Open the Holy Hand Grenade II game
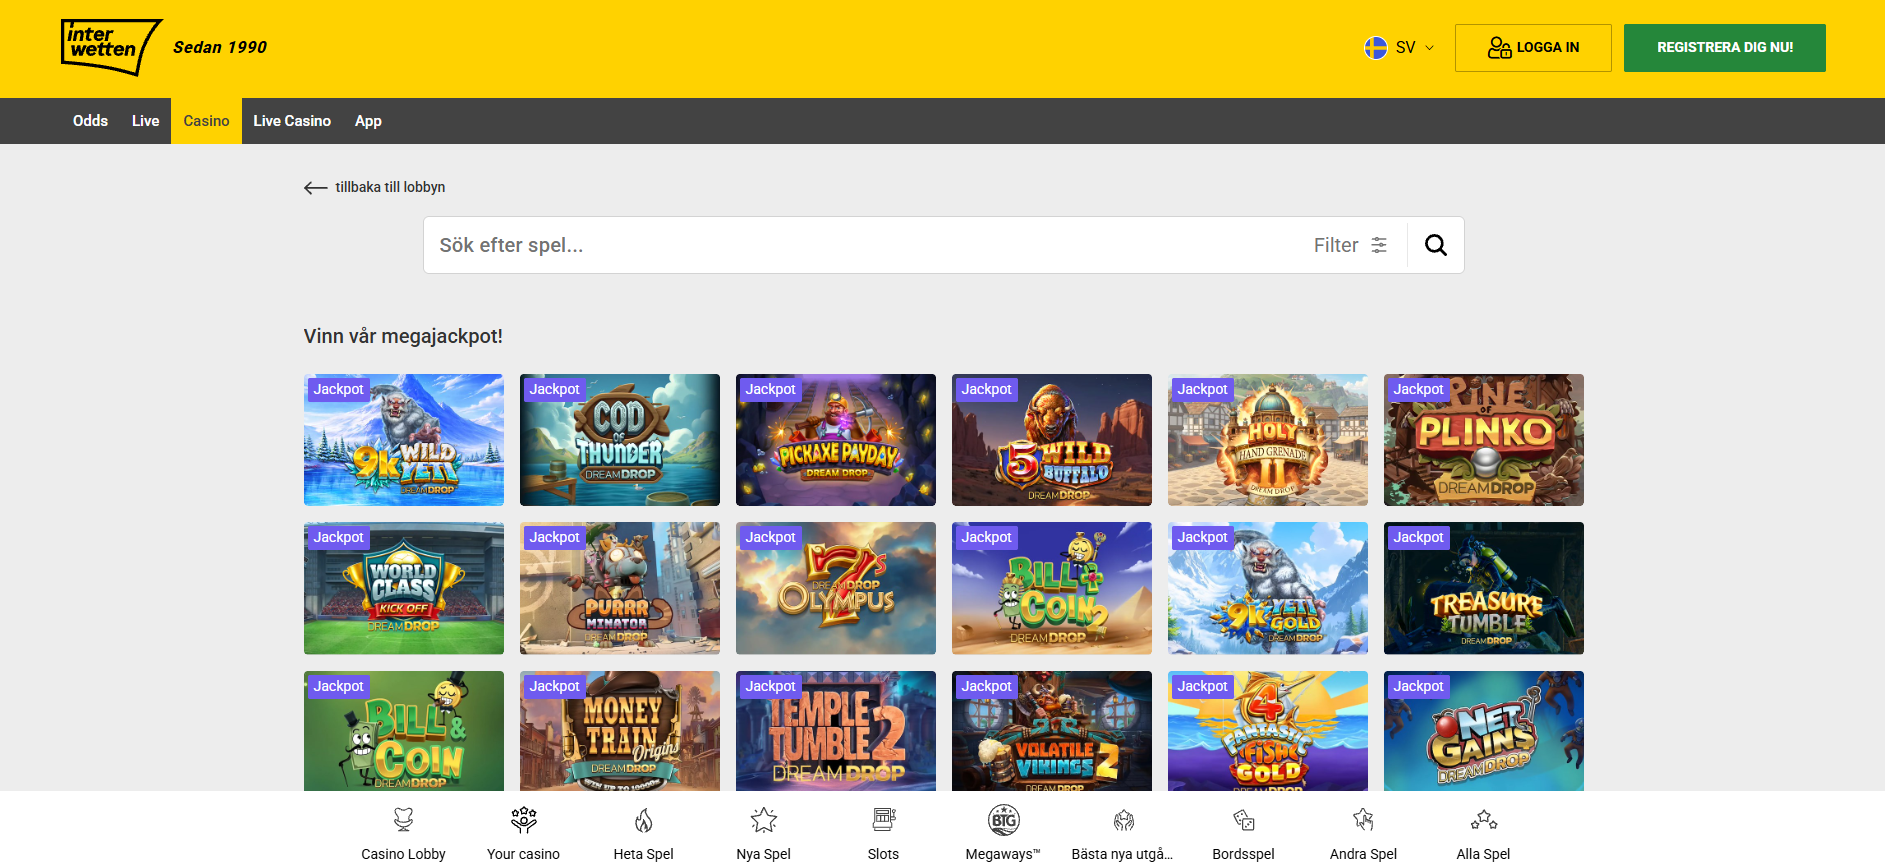1885x867 pixels. click(1268, 440)
